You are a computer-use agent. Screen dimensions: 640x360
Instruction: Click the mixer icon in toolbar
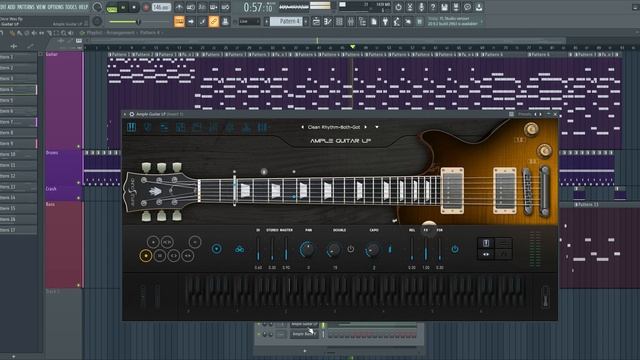(x=351, y=22)
